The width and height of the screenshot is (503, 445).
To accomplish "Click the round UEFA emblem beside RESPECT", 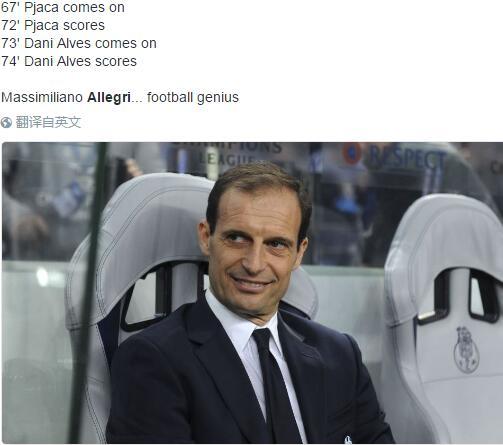I will 352,153.
